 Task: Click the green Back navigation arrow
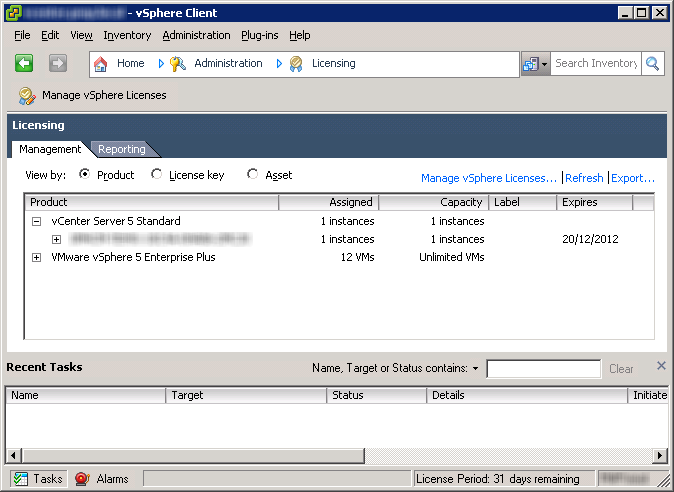[x=25, y=63]
